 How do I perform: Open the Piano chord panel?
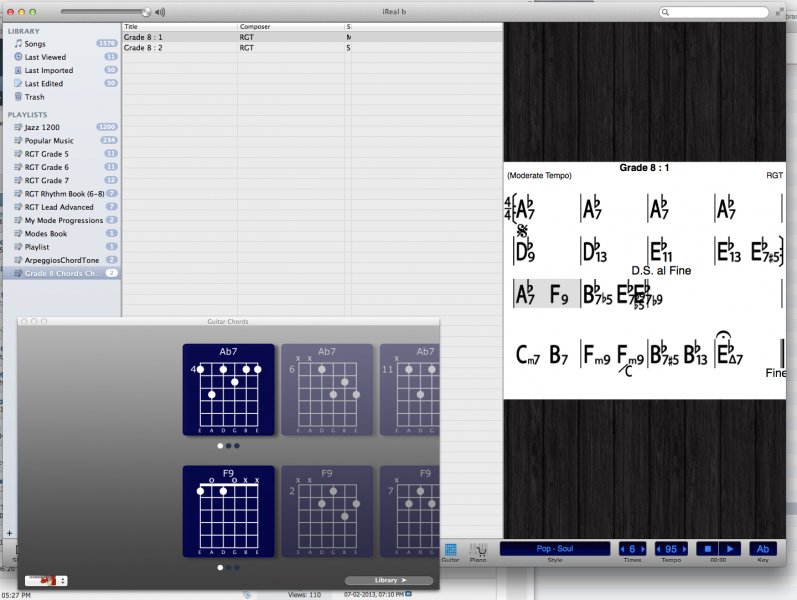(x=478, y=551)
